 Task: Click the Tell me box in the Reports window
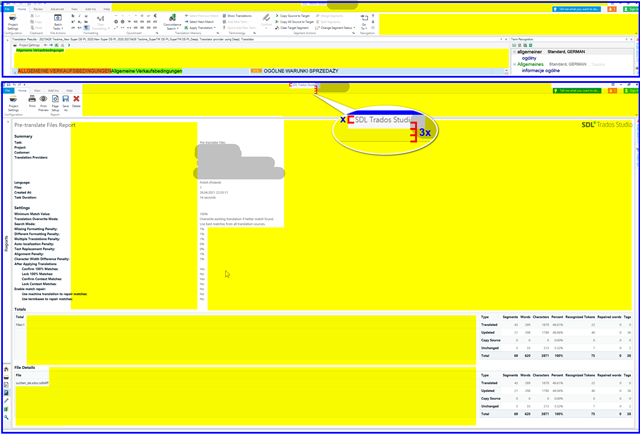point(577,91)
